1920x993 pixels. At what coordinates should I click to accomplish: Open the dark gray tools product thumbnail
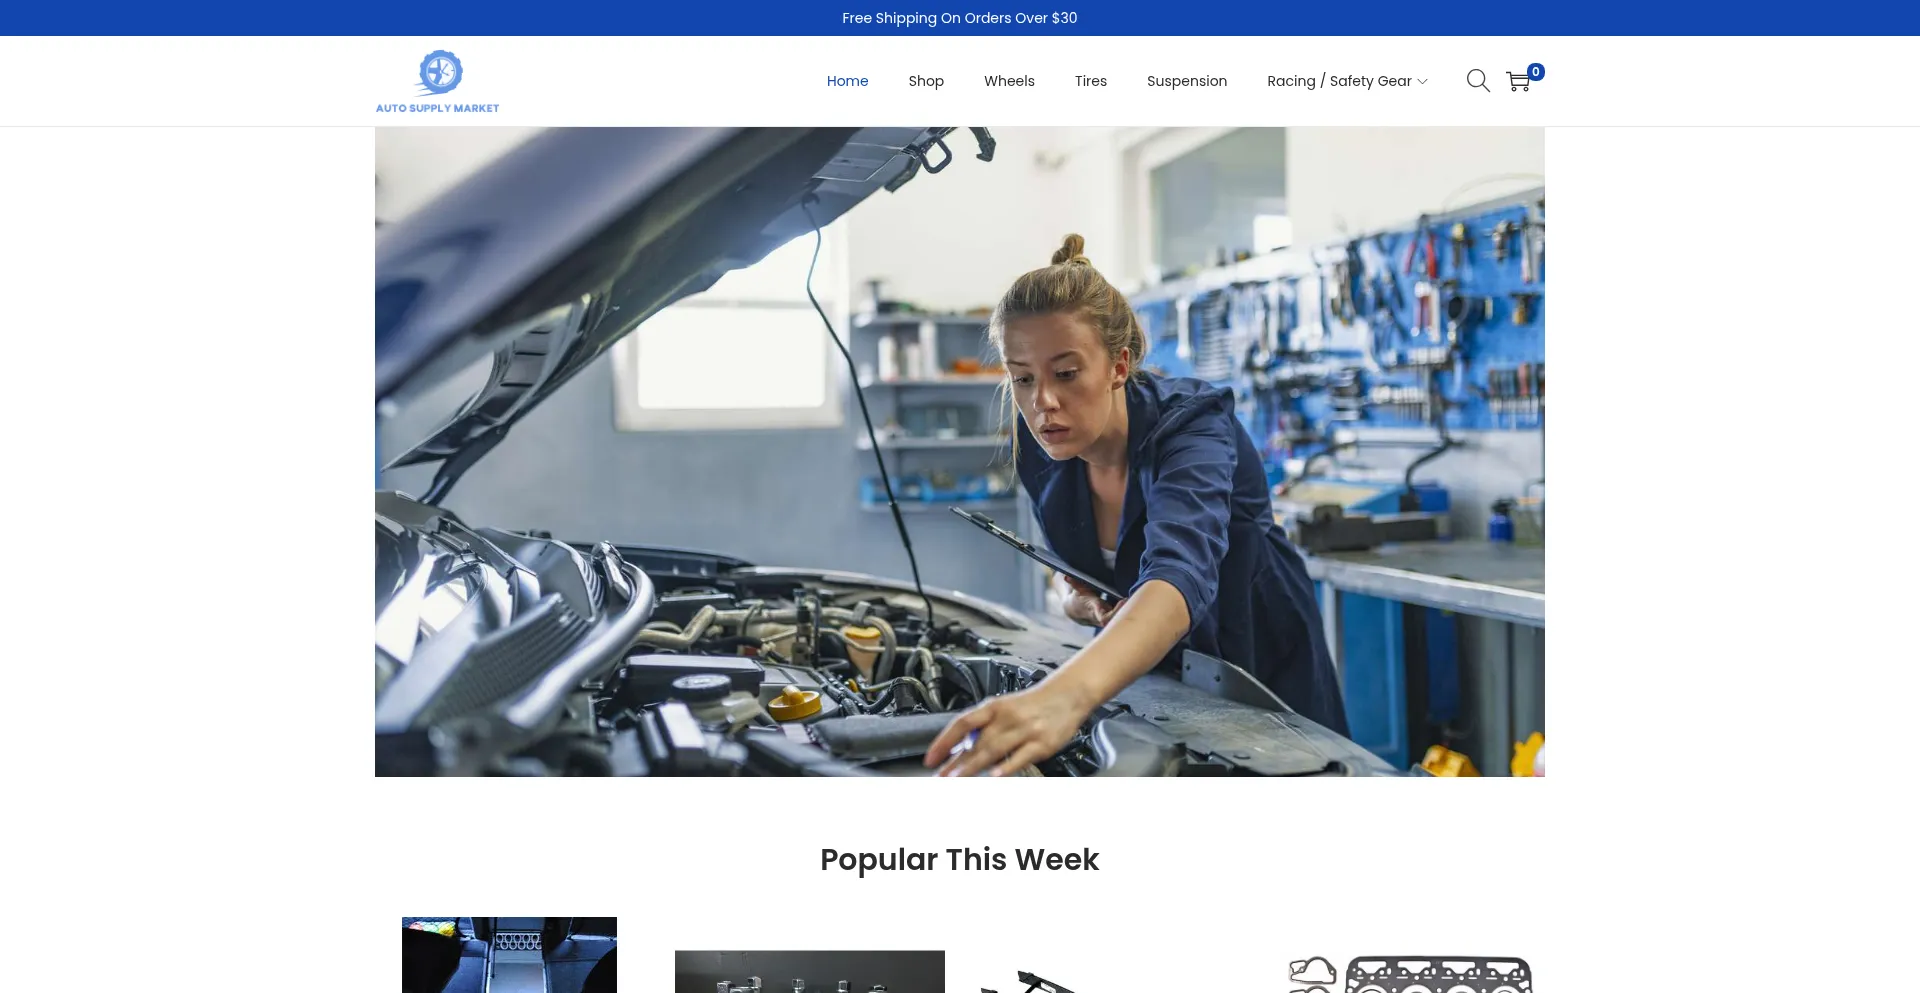pyautogui.click(x=810, y=972)
